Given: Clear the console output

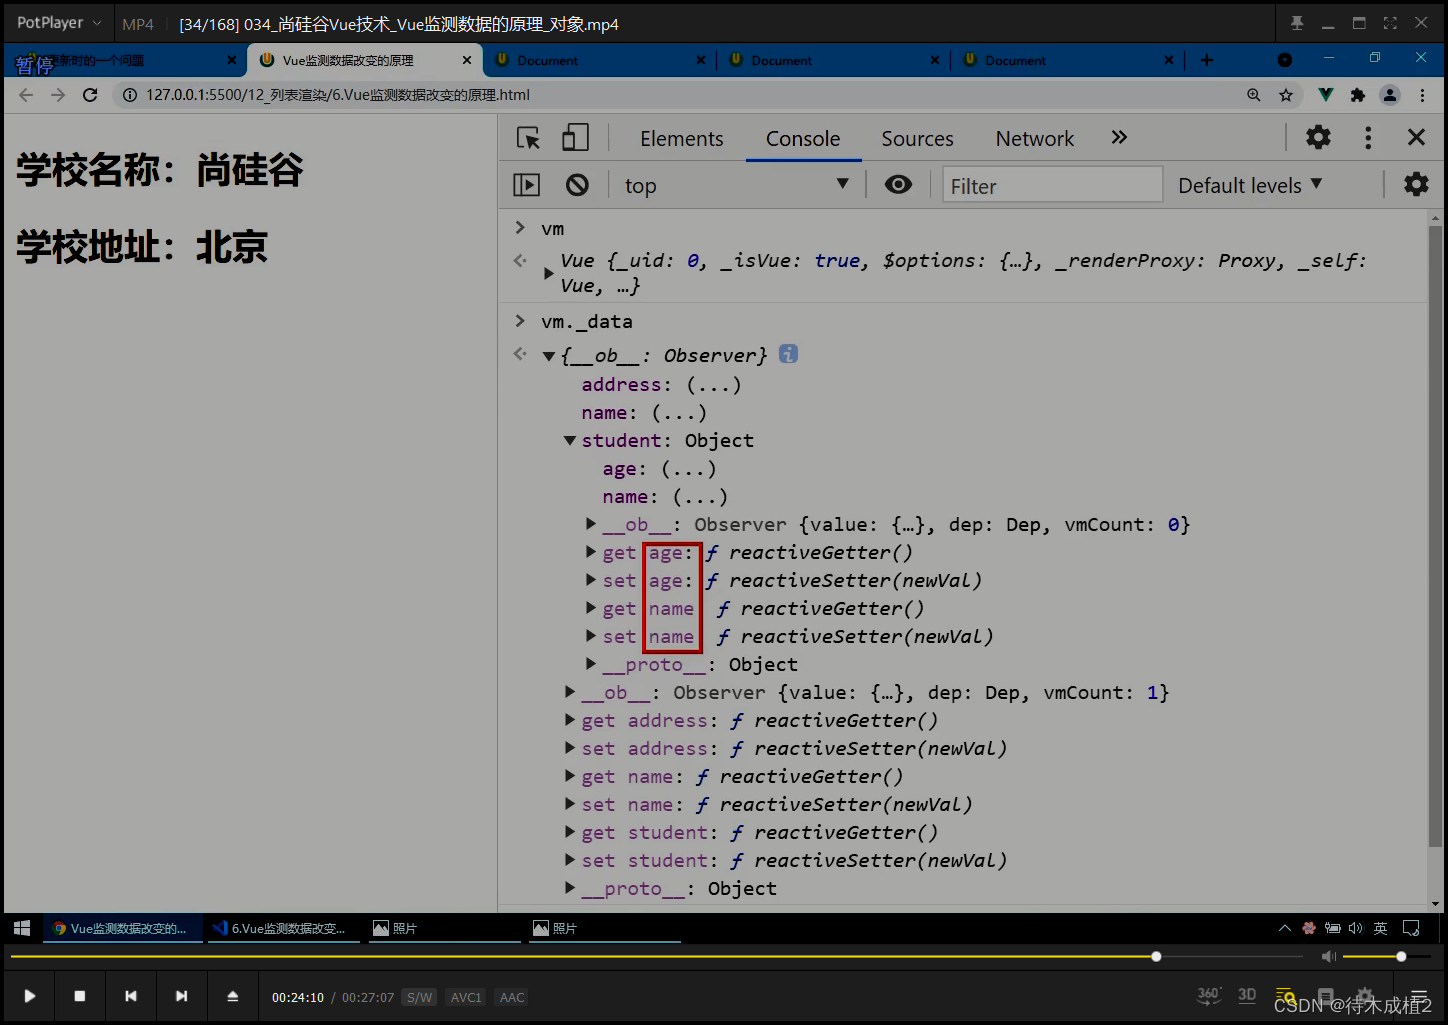Looking at the screenshot, I should pyautogui.click(x=577, y=185).
